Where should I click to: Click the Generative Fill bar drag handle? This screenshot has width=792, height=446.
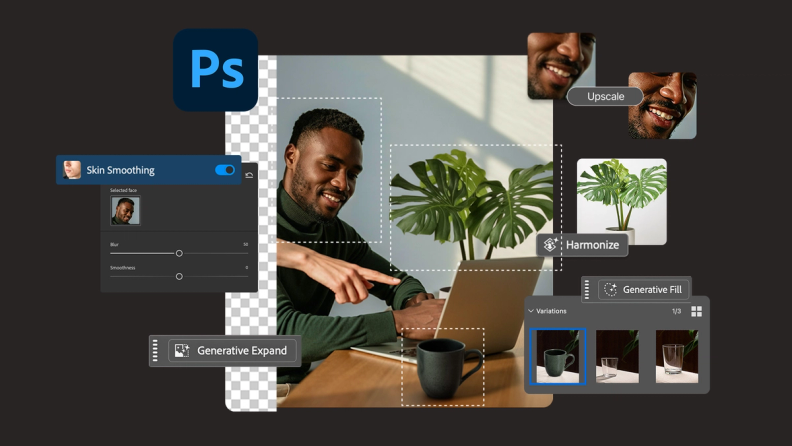click(586, 289)
